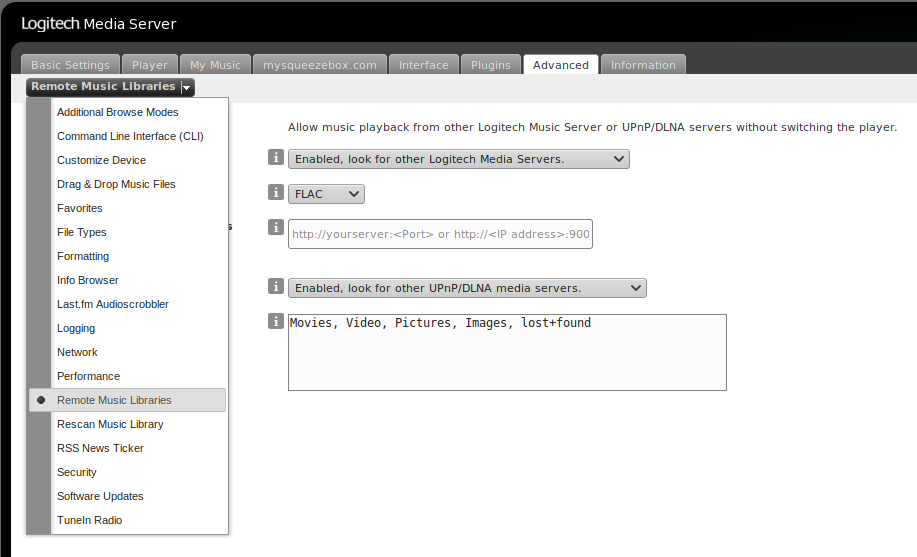Click the info icon beside the Logitech Media Servers dropdown
Screen dimensions: 917x557
click(x=275, y=157)
